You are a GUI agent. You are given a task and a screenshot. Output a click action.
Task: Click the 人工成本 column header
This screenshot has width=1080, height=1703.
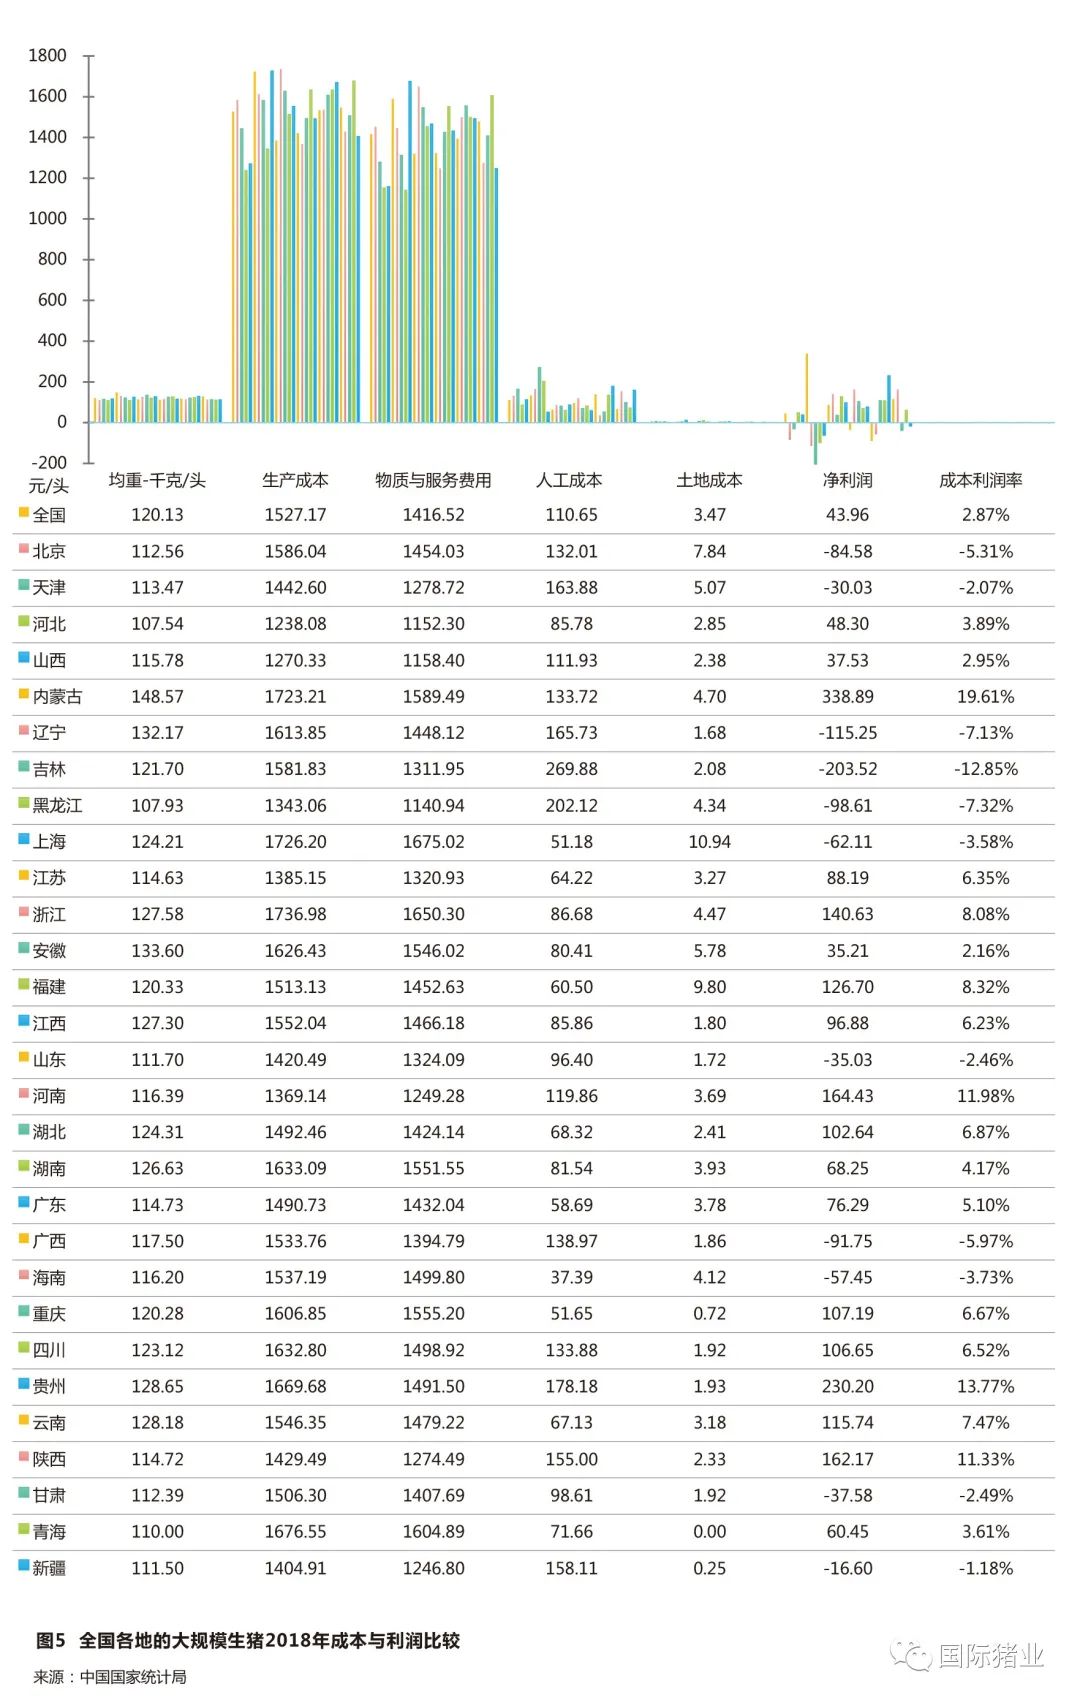tap(569, 480)
